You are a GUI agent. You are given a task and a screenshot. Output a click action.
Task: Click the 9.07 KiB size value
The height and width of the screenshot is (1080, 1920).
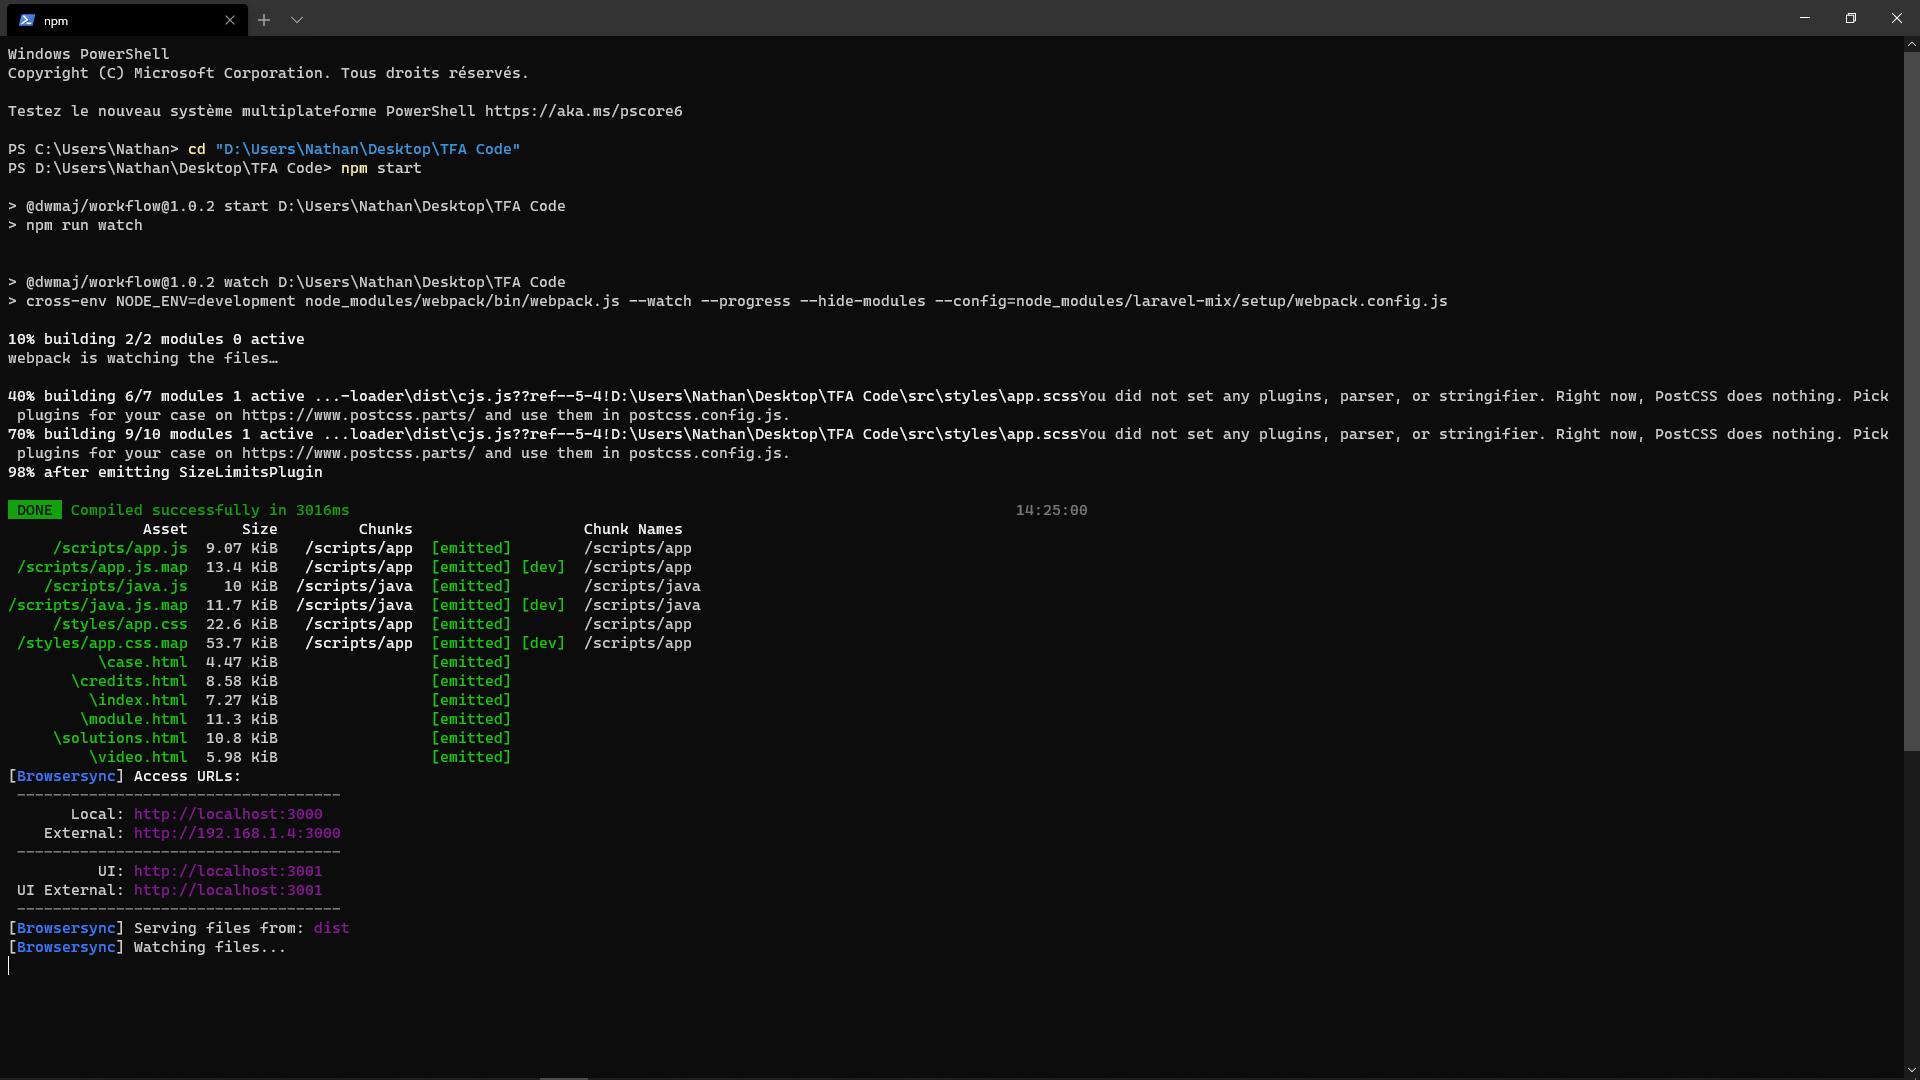[x=242, y=548]
